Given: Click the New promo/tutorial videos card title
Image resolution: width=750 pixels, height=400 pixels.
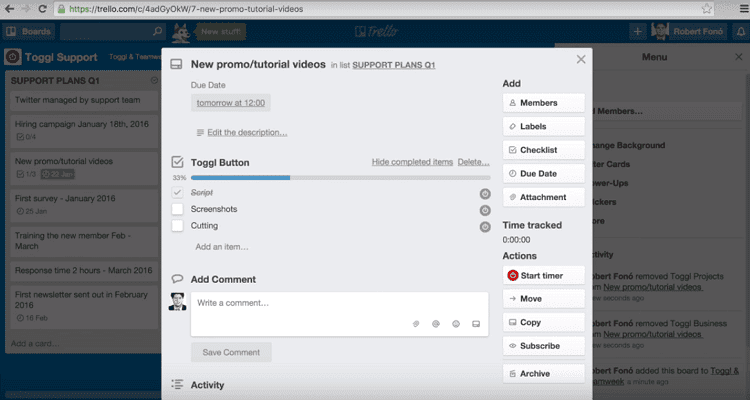Looking at the screenshot, I should [258, 64].
